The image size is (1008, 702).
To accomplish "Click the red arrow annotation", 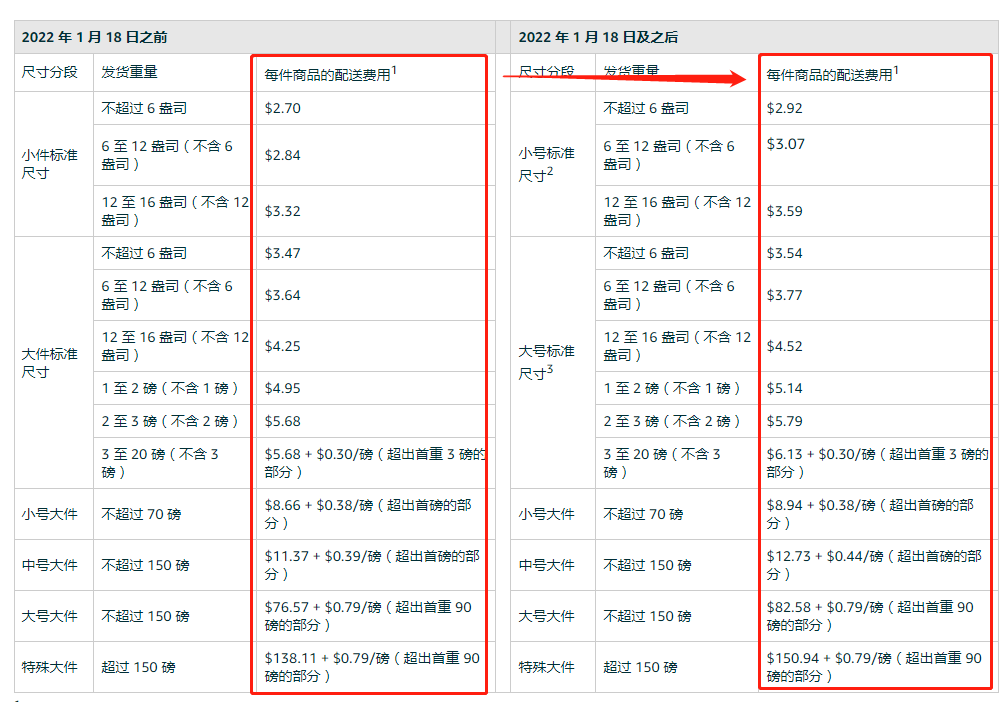I will [x=624, y=78].
